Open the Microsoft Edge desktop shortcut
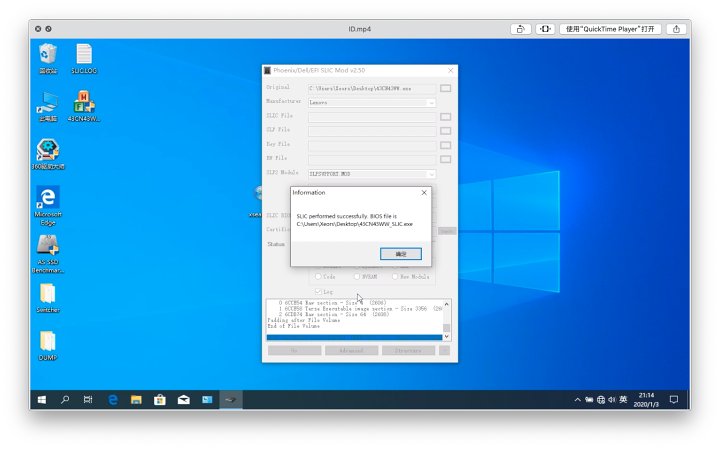 coord(47,197)
